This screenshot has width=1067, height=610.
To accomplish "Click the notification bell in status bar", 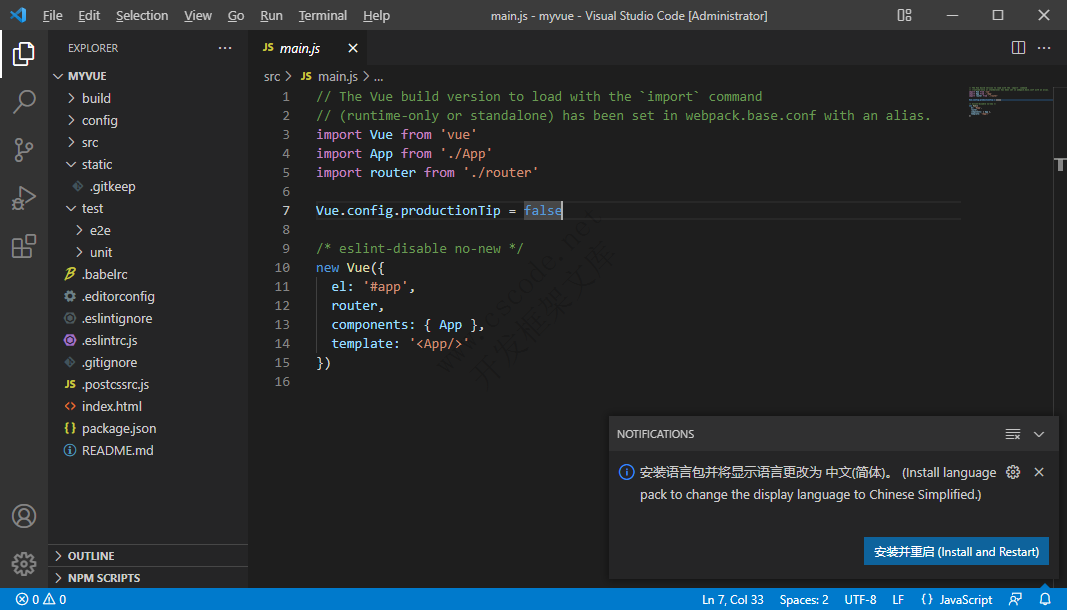I will 1045,599.
